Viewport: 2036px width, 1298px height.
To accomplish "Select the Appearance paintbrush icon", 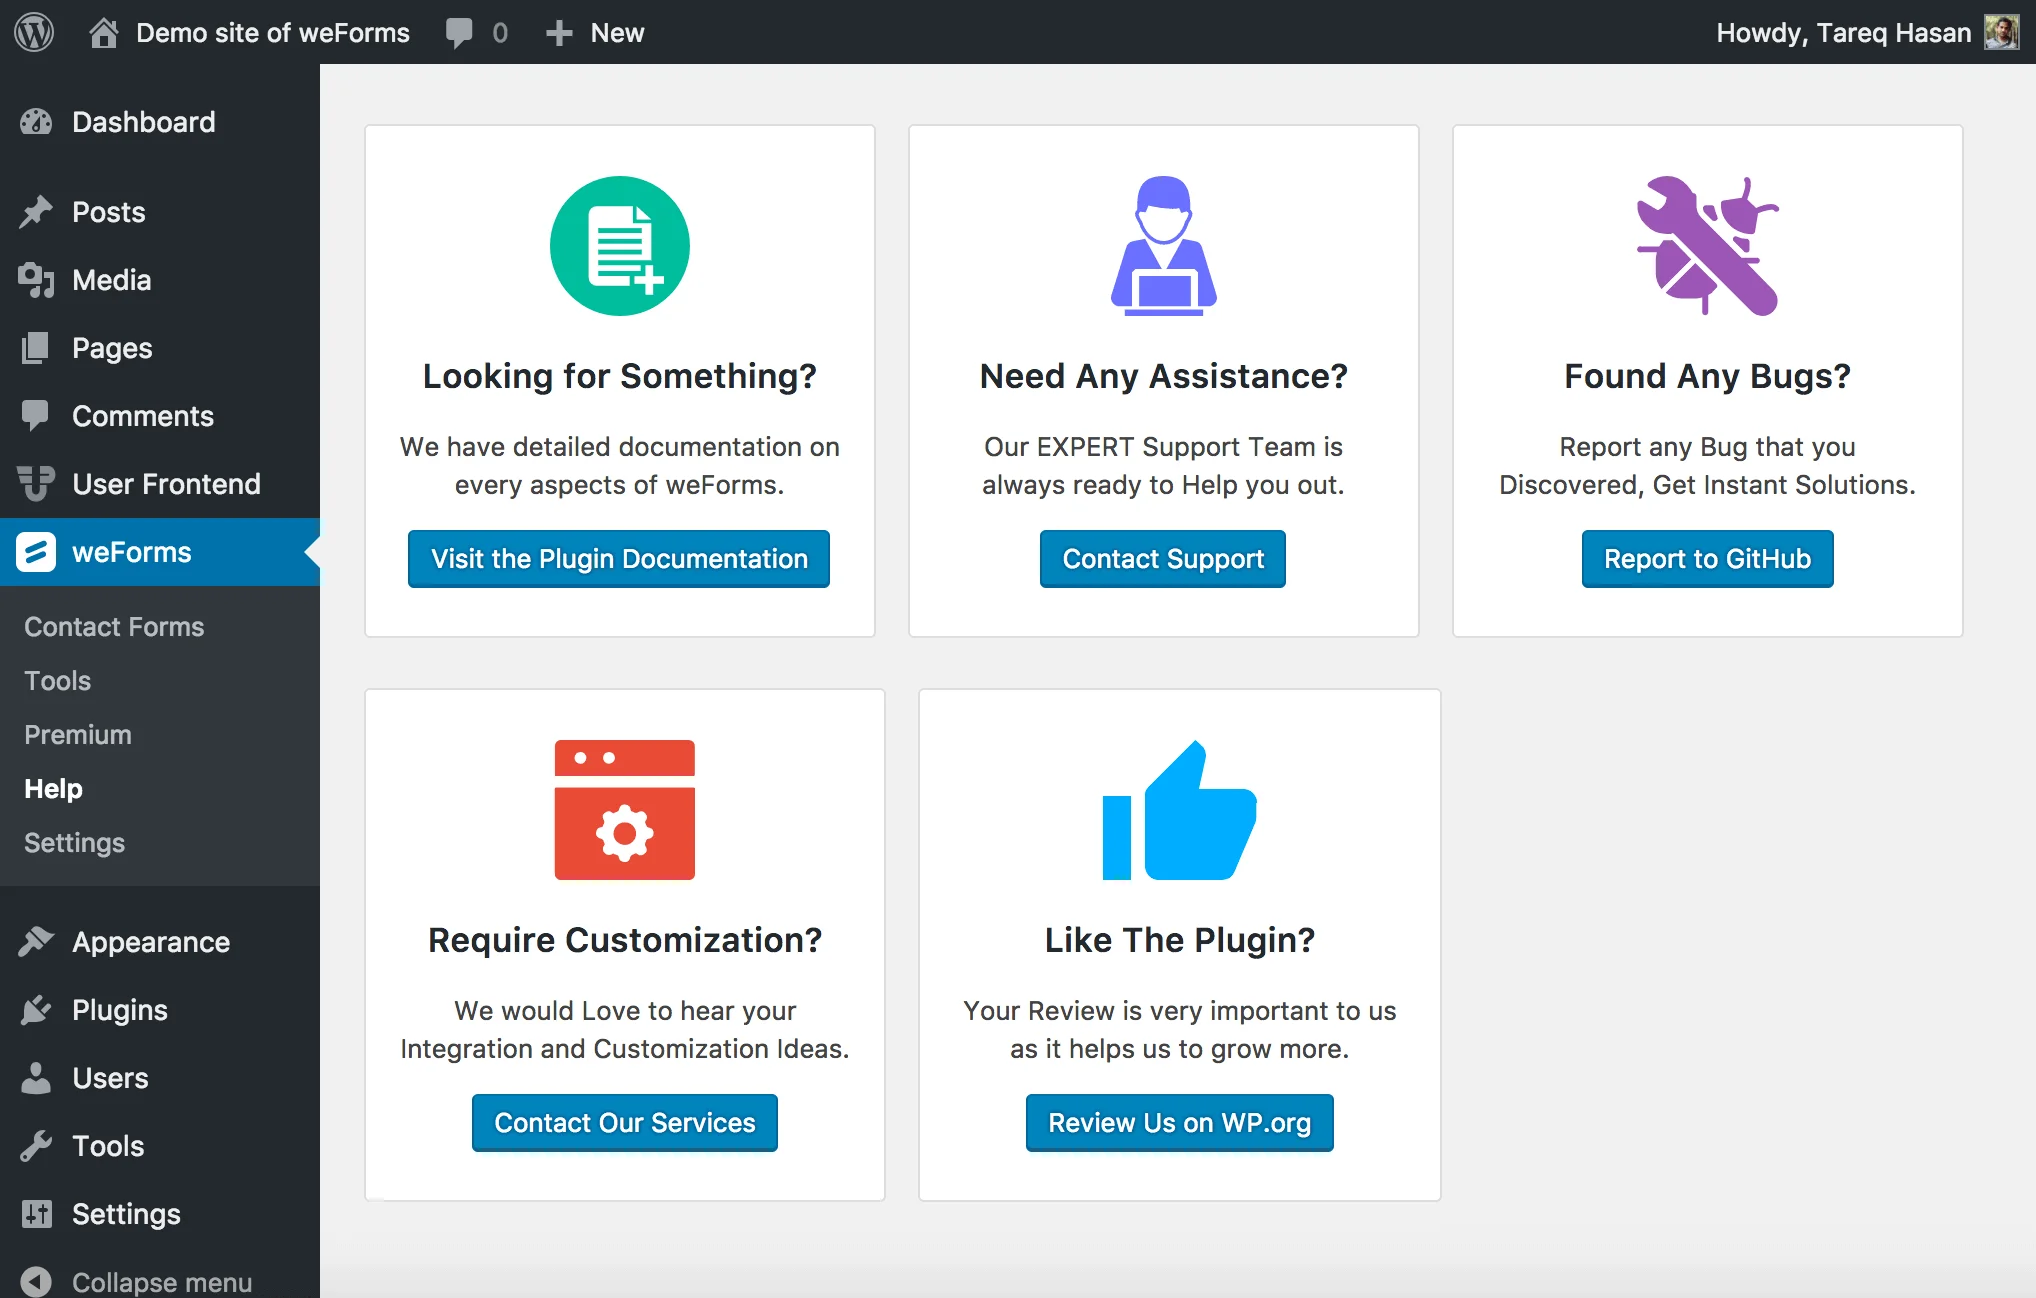I will pos(37,941).
